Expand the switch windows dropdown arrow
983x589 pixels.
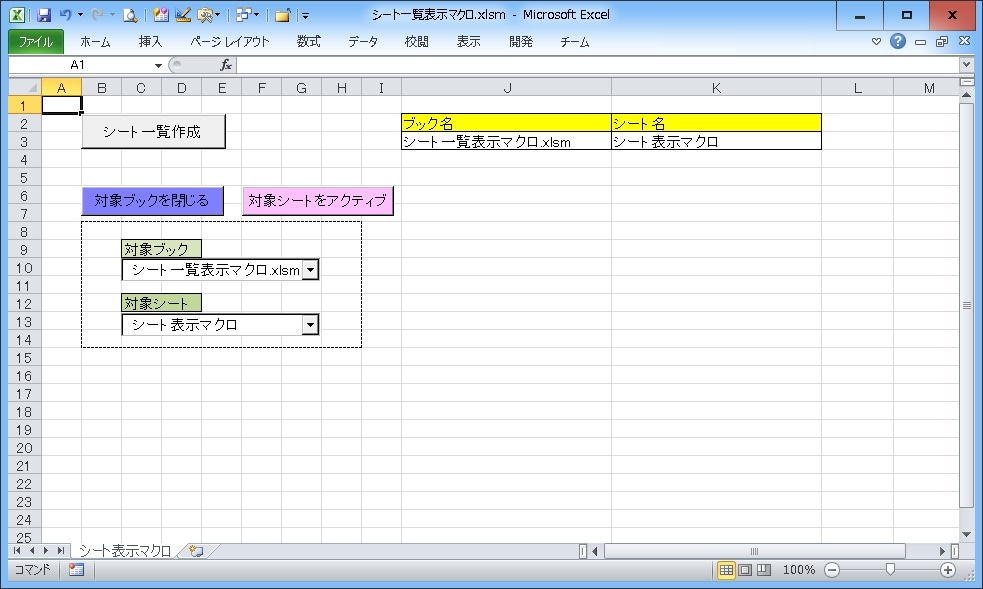coord(256,15)
